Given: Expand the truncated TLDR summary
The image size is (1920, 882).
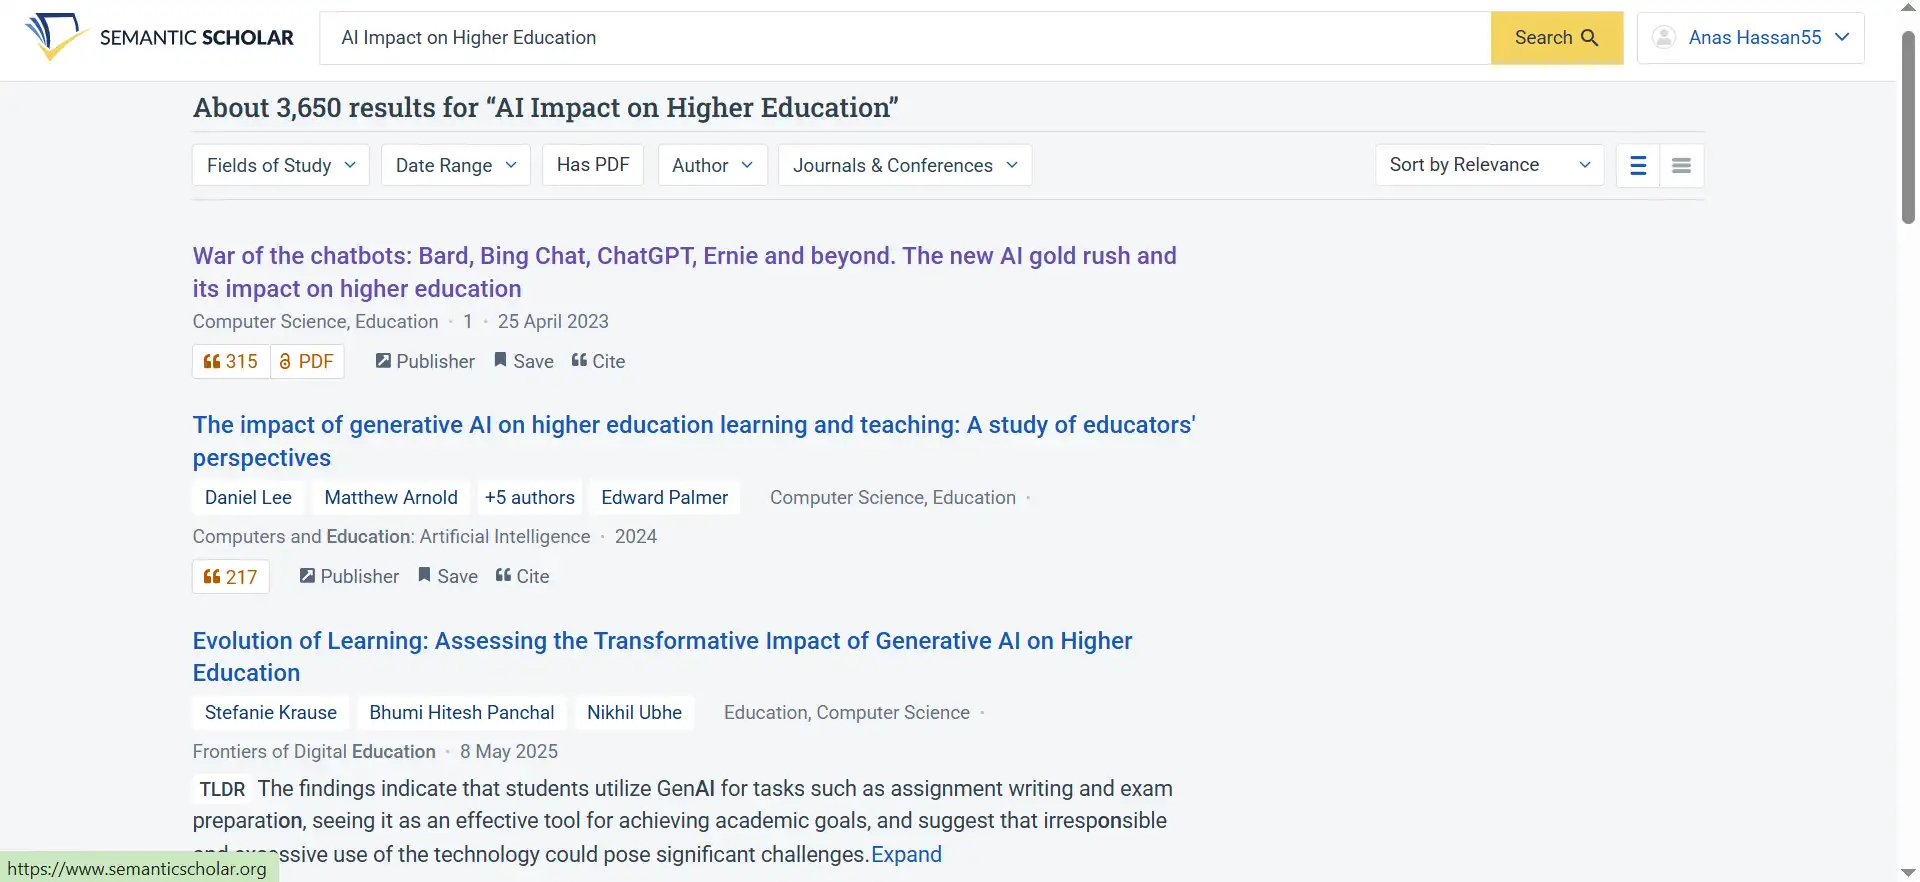Looking at the screenshot, I should [x=905, y=854].
